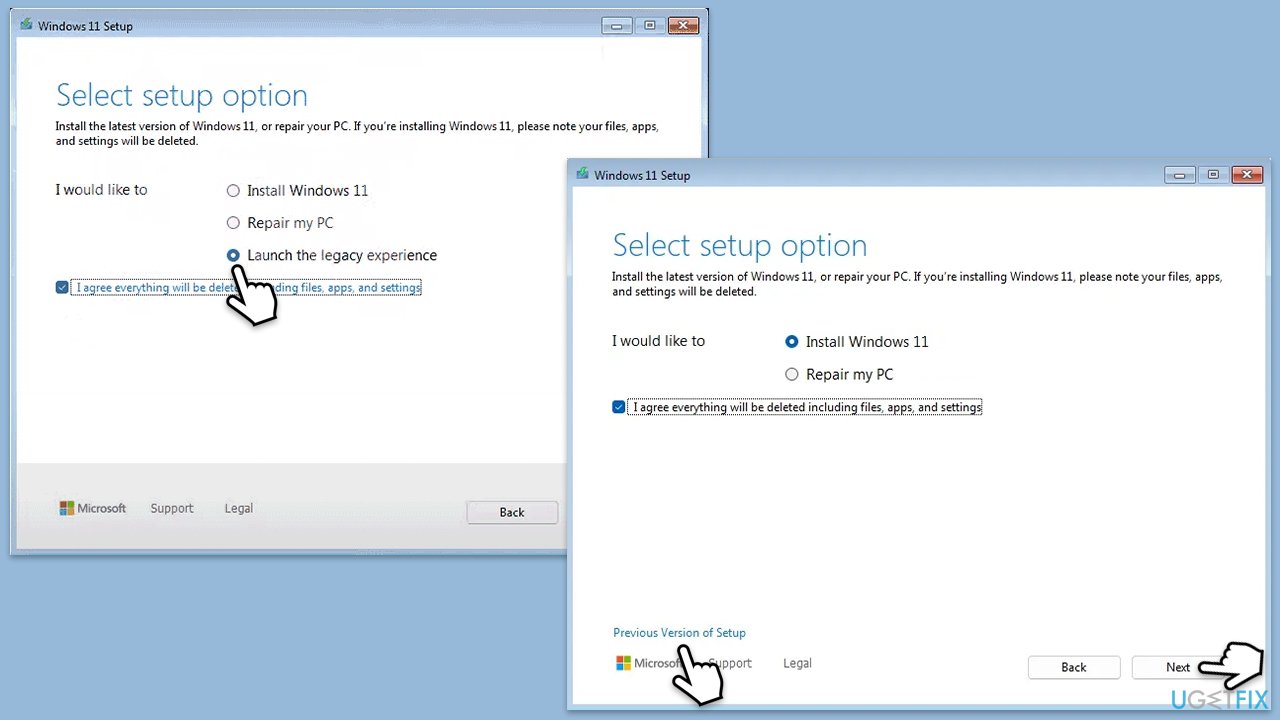The width and height of the screenshot is (1280, 720).
Task: Close the front Windows 11 Setup window
Action: click(x=1246, y=174)
